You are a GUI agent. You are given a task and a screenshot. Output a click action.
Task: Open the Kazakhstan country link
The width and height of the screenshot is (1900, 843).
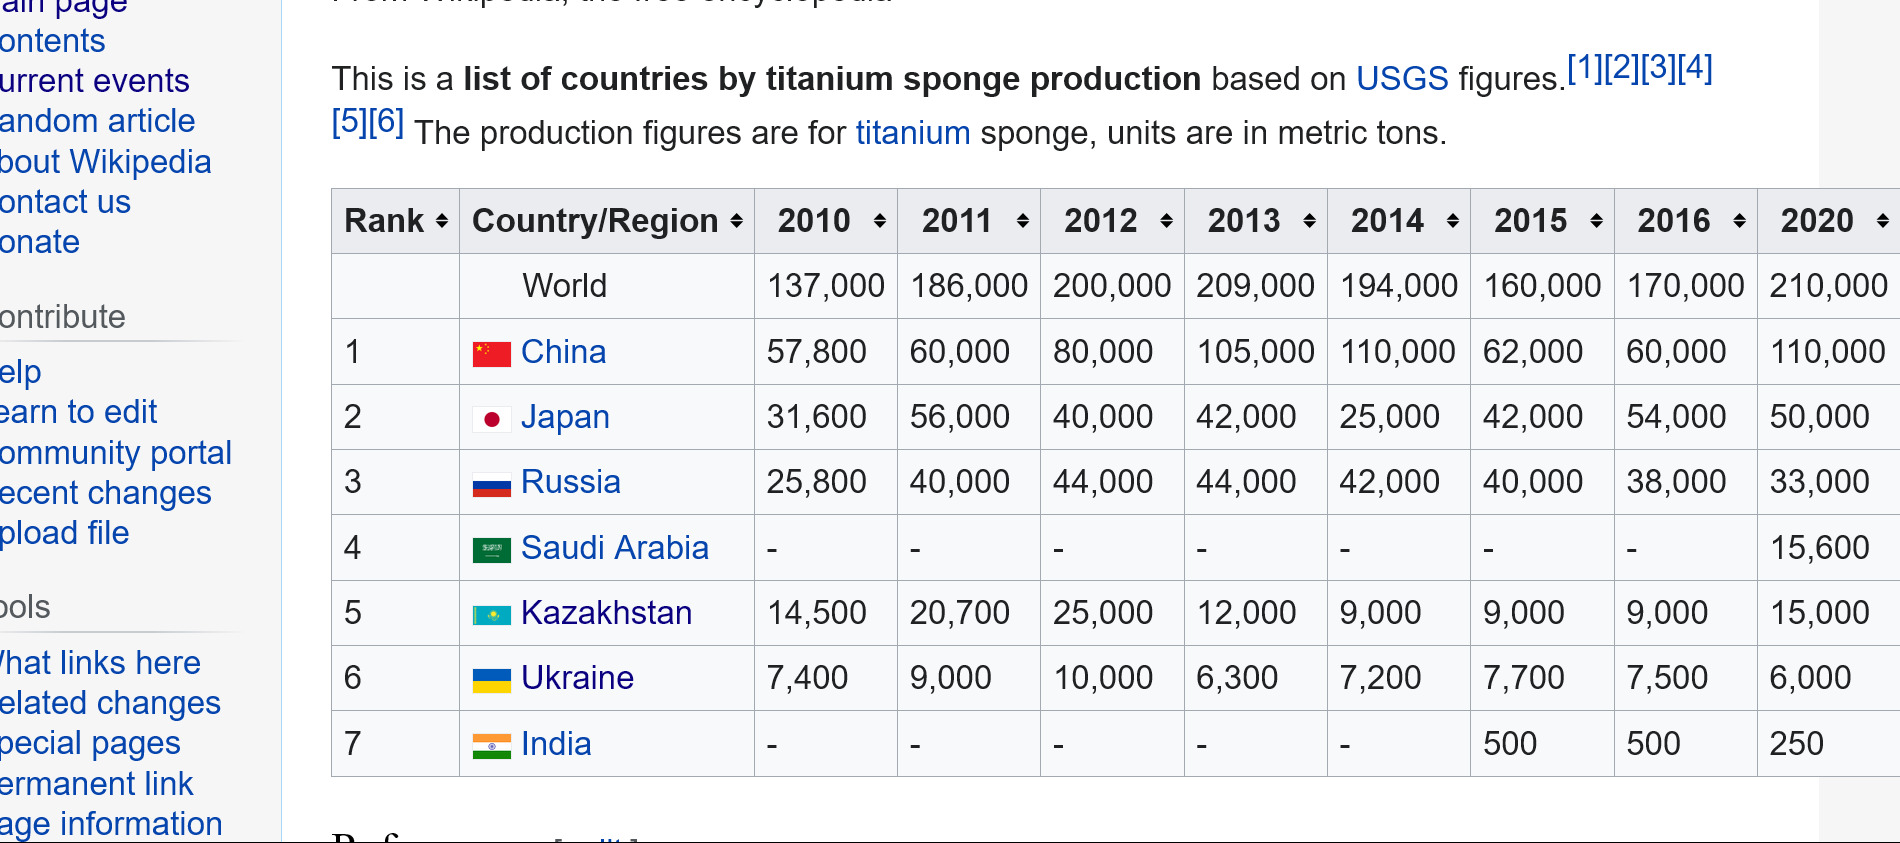point(607,613)
